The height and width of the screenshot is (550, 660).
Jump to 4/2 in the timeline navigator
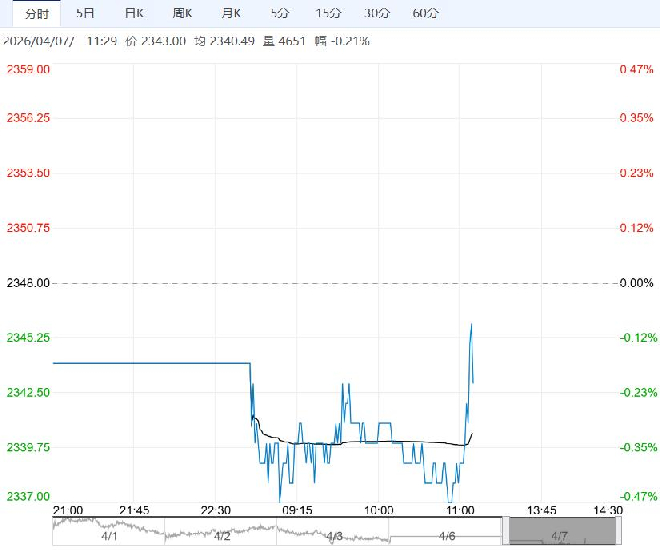221,537
